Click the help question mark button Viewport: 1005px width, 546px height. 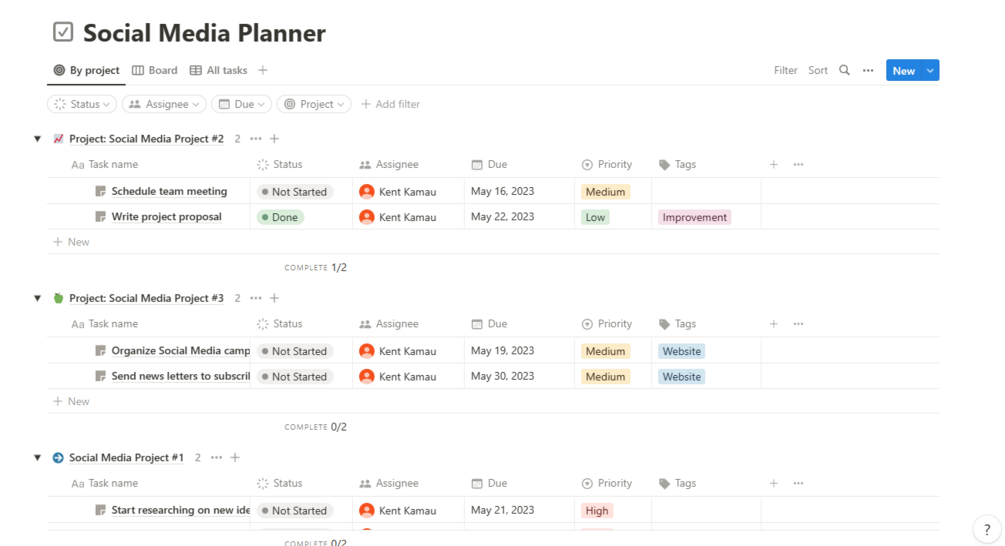point(986,529)
